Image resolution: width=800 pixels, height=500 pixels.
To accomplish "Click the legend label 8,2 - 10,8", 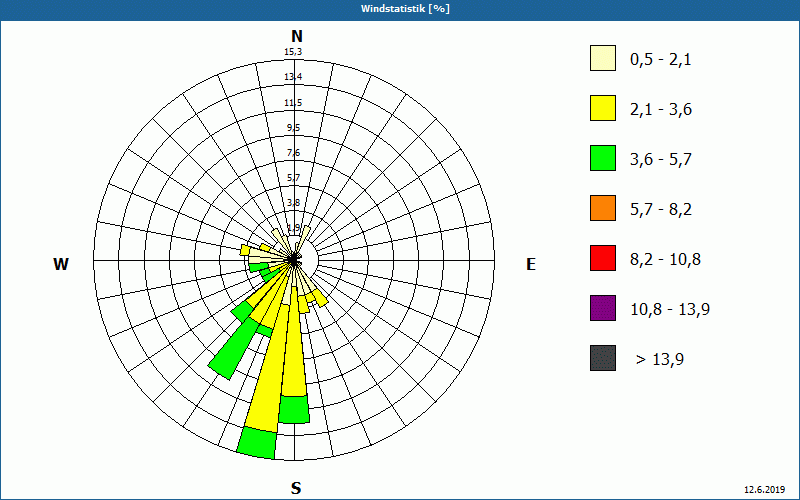I will [x=665, y=260].
